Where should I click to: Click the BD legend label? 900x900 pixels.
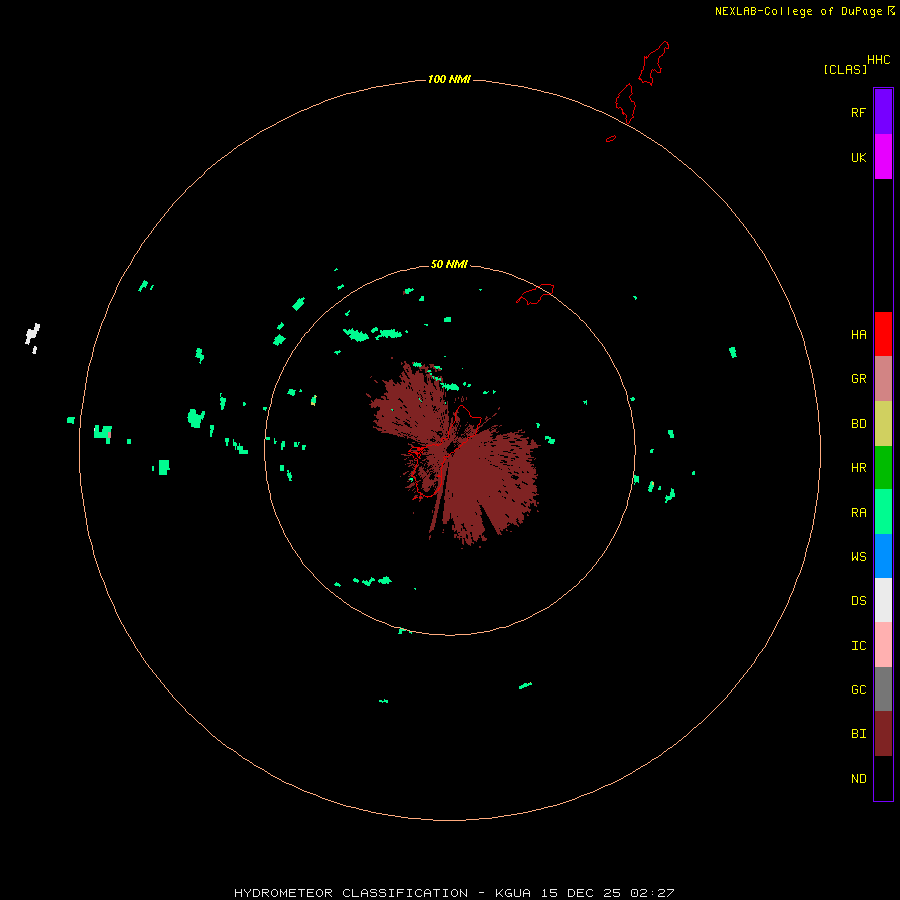[x=858, y=424]
